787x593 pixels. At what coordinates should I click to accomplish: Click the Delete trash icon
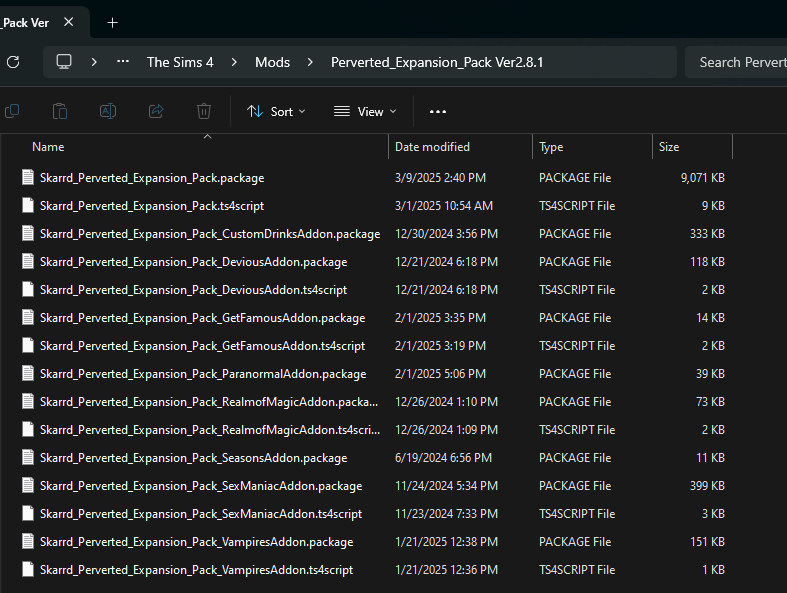pos(204,111)
